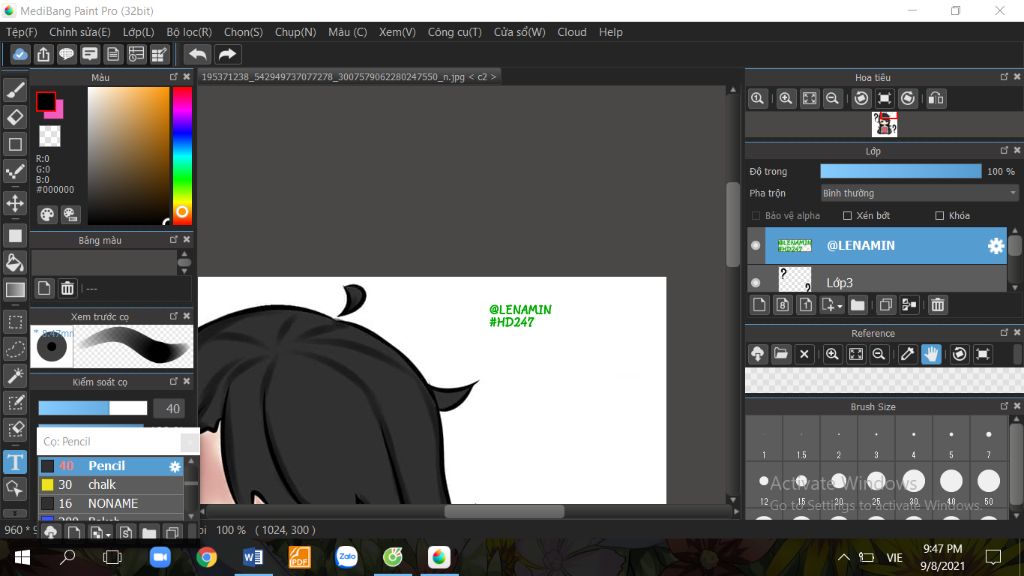The height and width of the screenshot is (576, 1024).
Task: Open the Pha trộn blend mode dropdown
Action: click(919, 193)
